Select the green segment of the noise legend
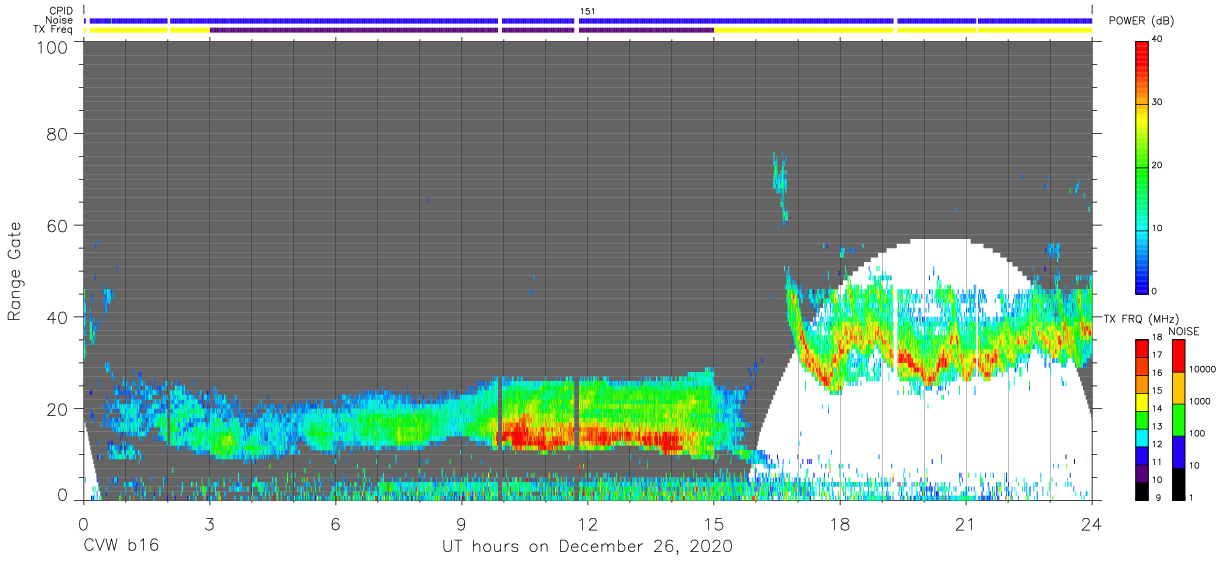 [1178, 420]
